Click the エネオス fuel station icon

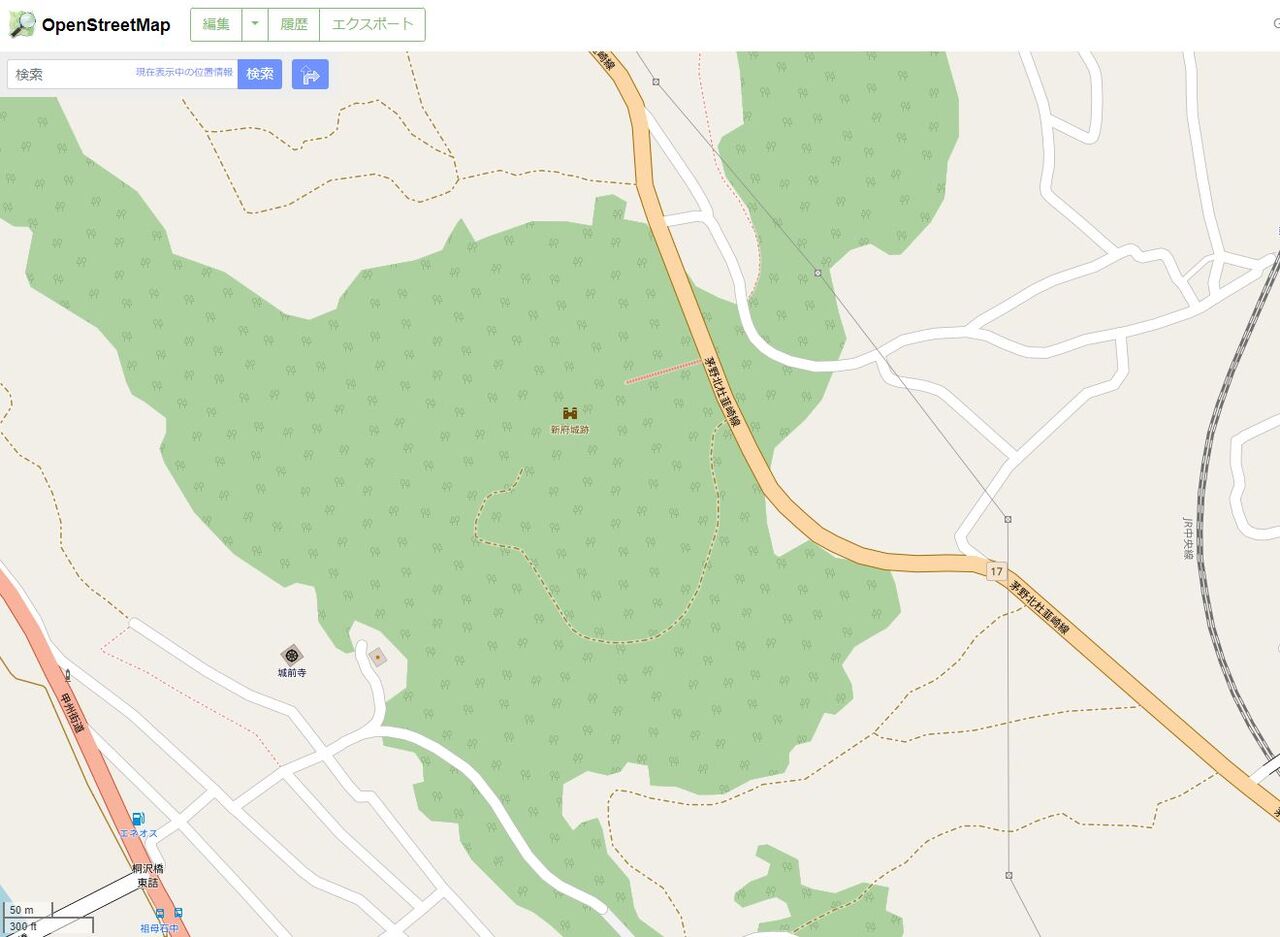(138, 819)
